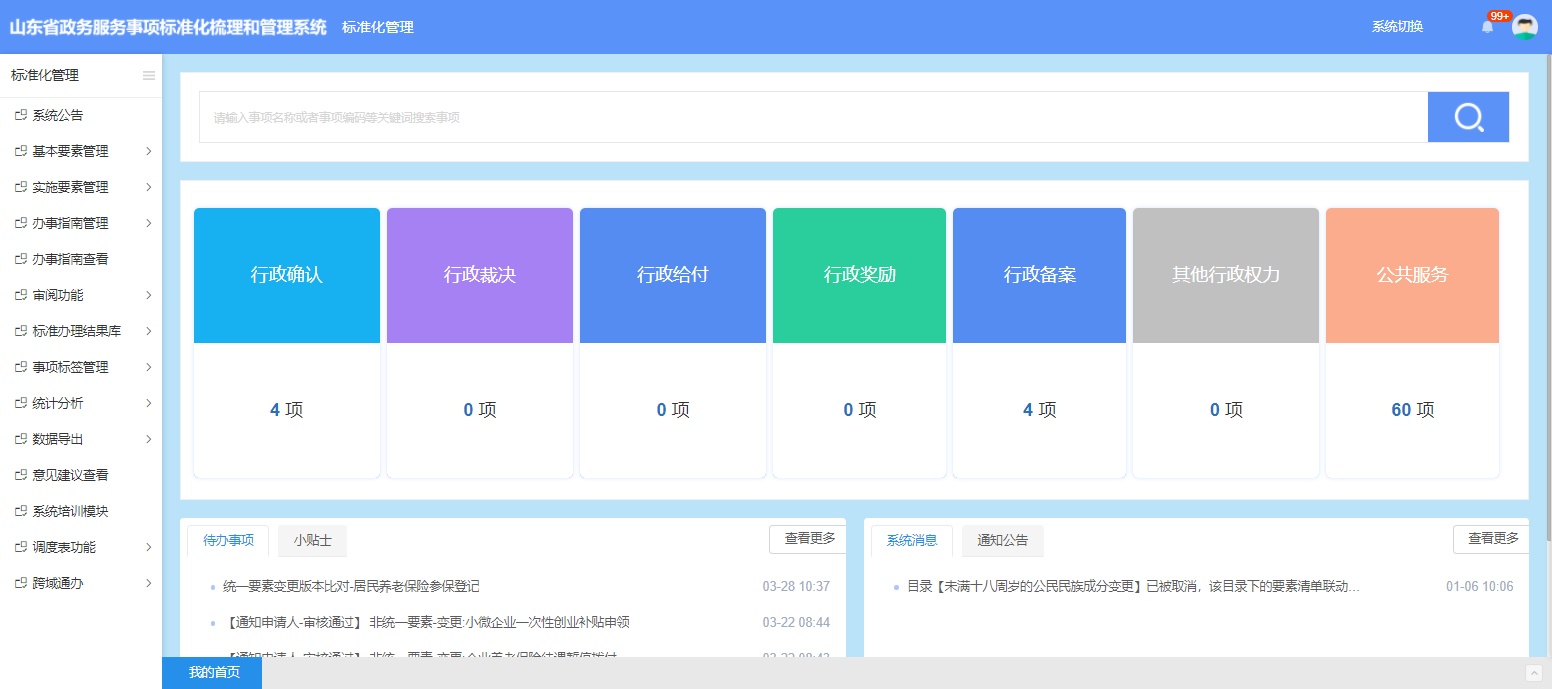The image size is (1552, 689).
Task: Switch to the 小贴士 tab
Action: pos(312,541)
